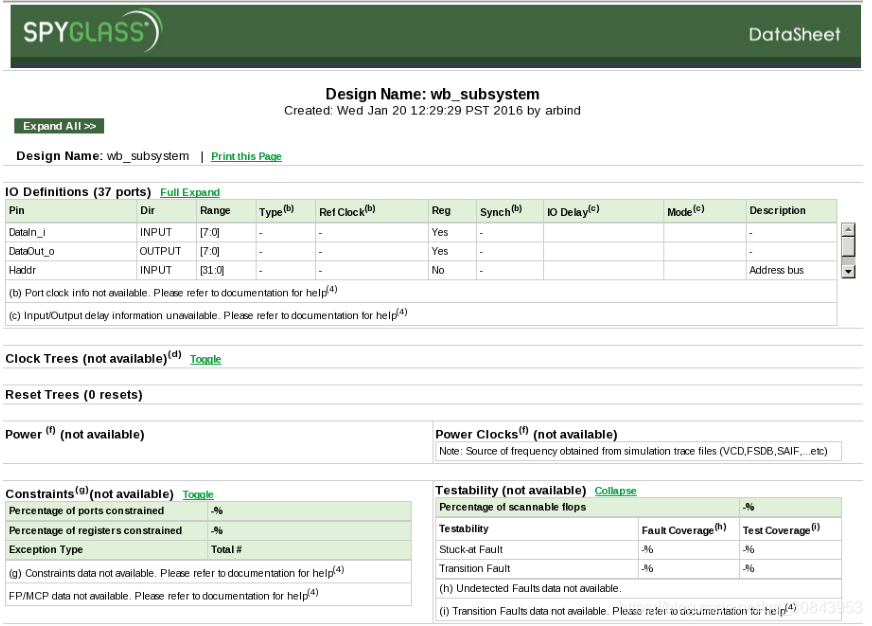
Task: Click Percentage of registers constrained row
Action: [209, 530]
